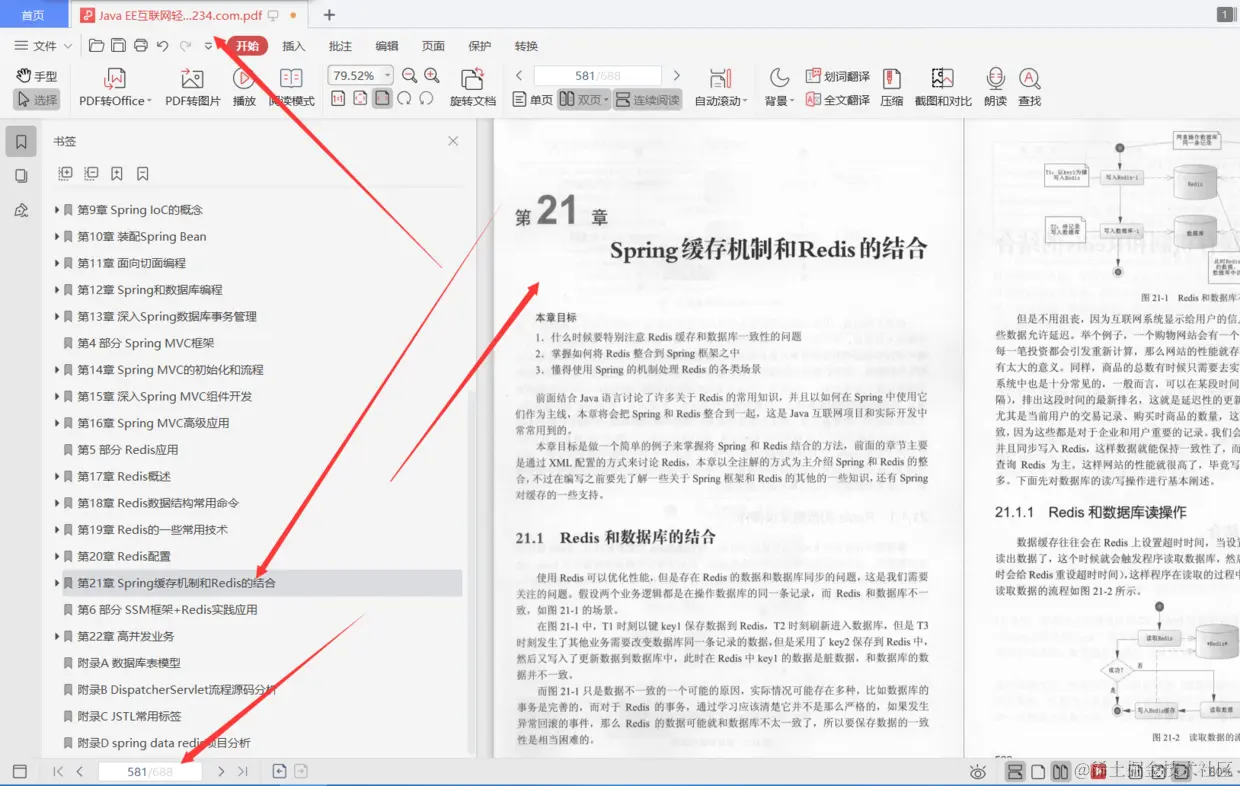Click bookmark panel icon in sidebar

(x=21, y=142)
